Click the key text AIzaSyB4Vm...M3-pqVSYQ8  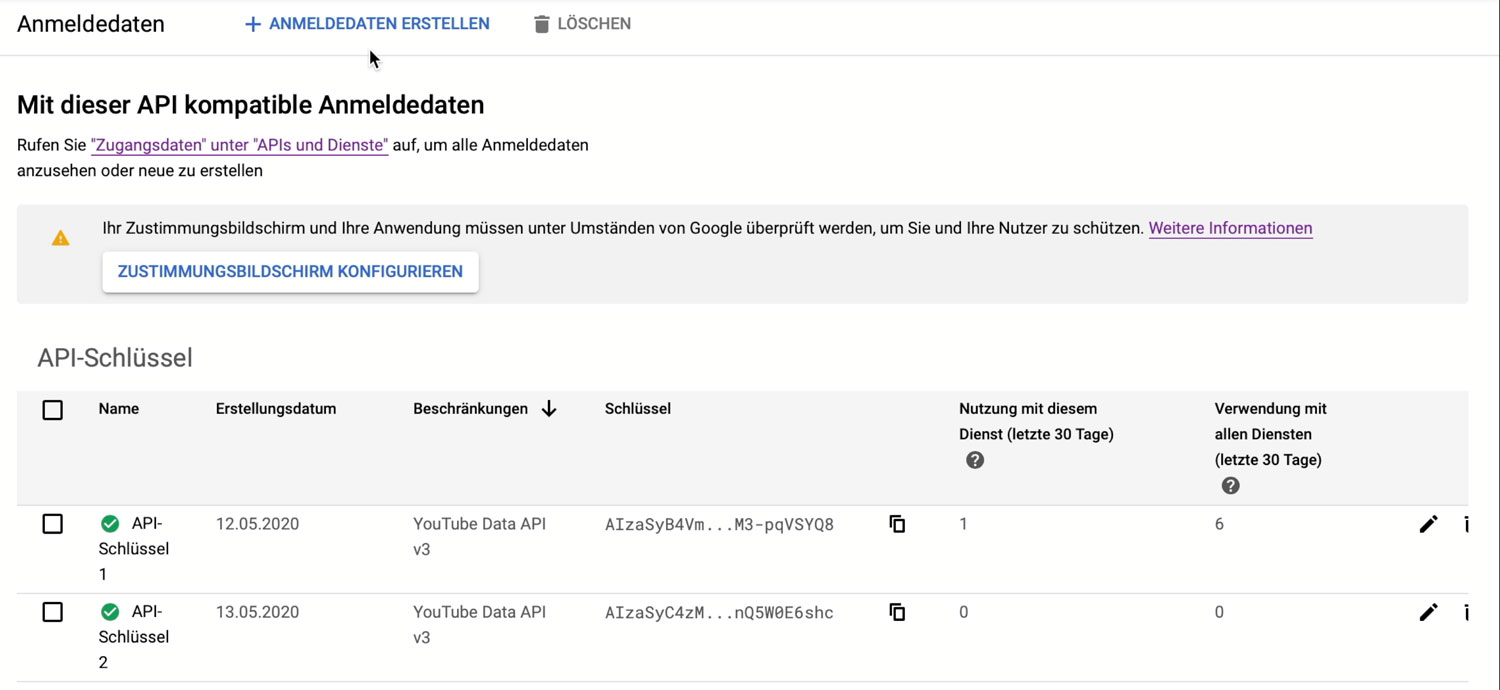click(719, 524)
